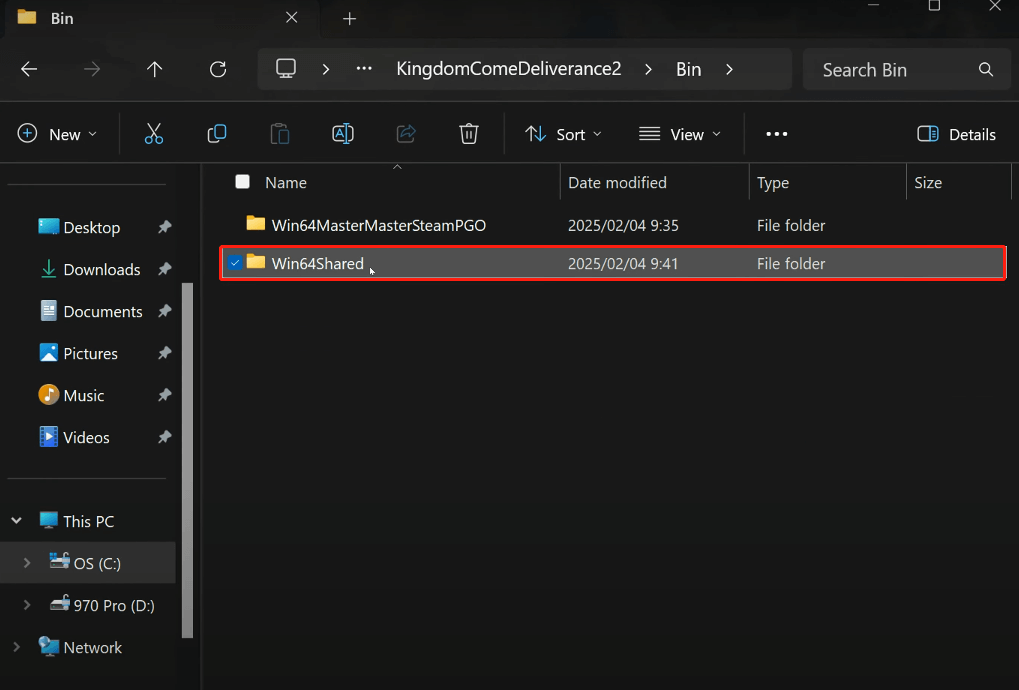Select Network in the navigation pane

[x=92, y=647]
